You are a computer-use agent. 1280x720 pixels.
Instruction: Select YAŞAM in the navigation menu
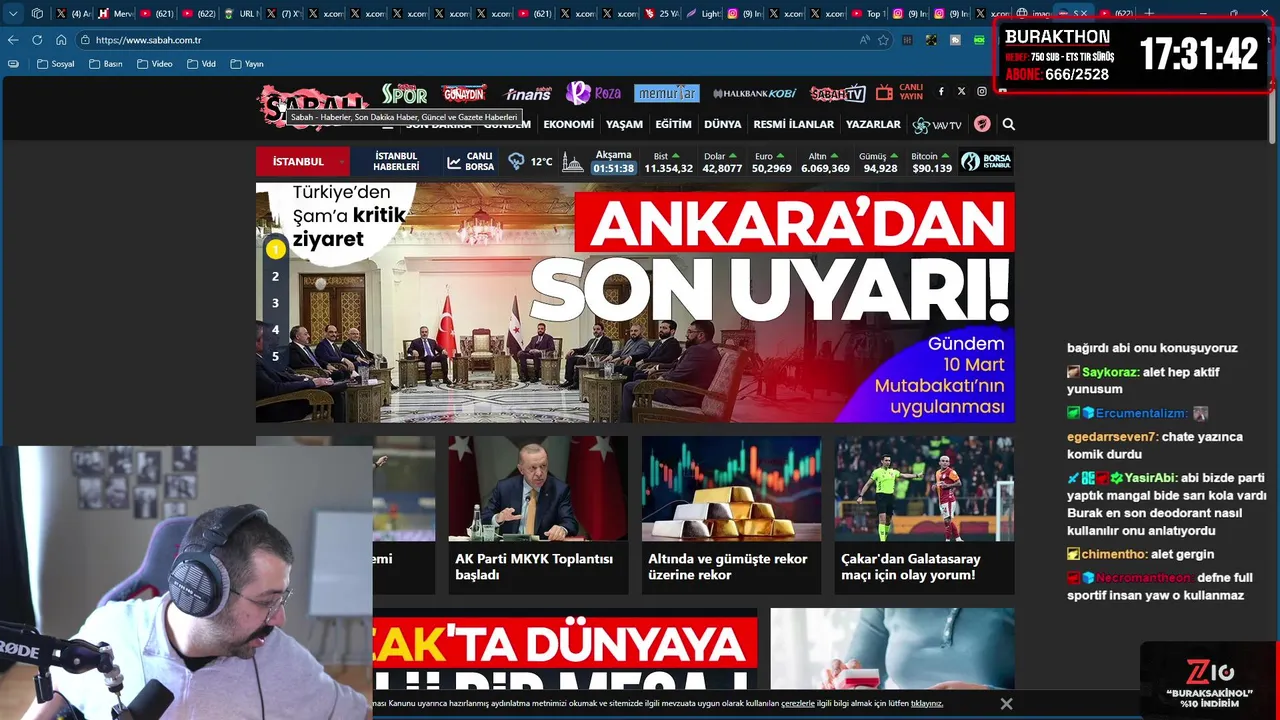pyautogui.click(x=624, y=124)
